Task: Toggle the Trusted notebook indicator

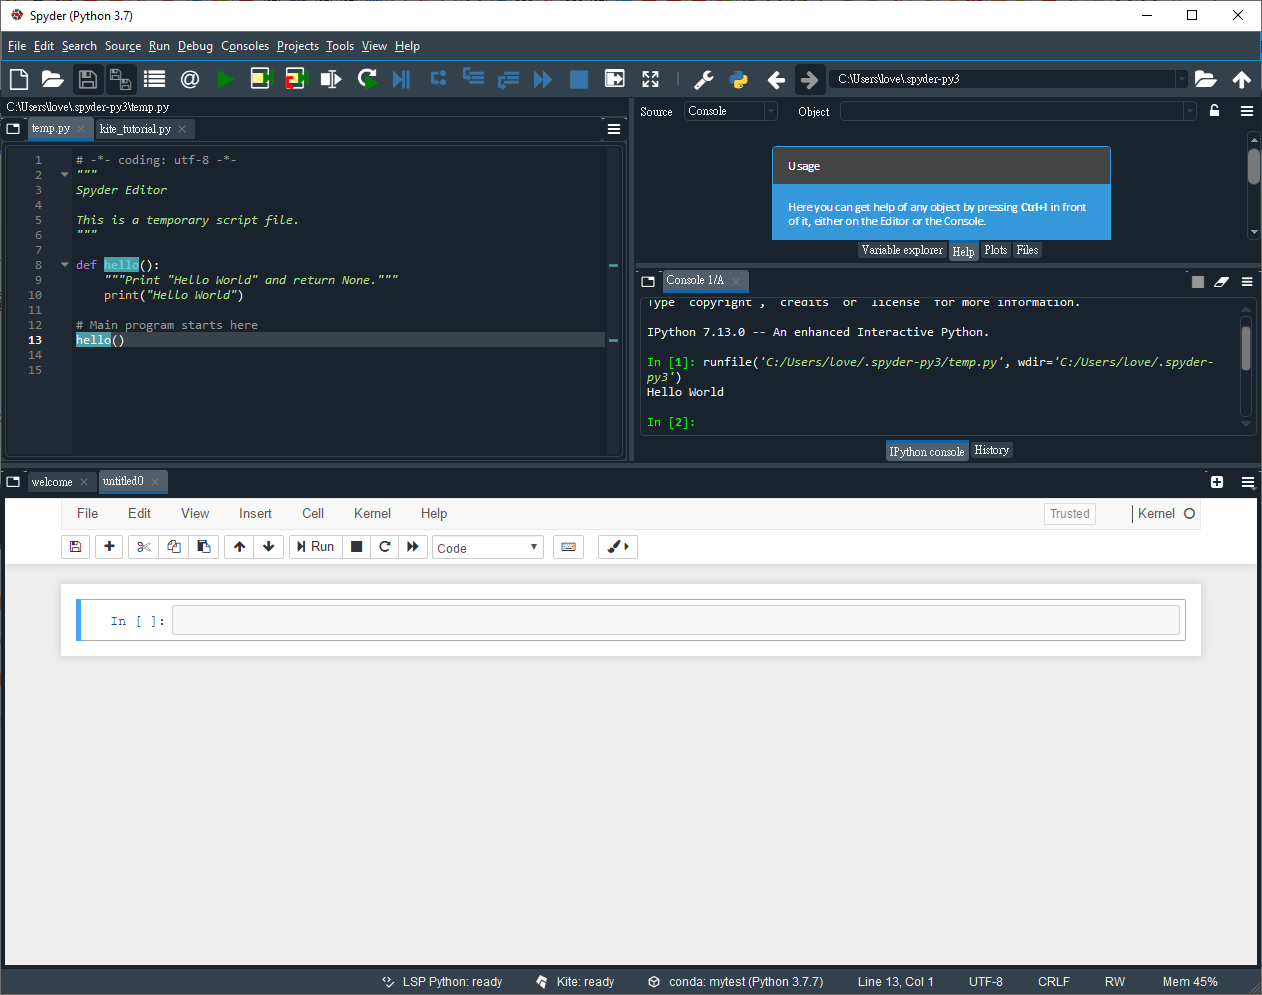Action: click(1069, 514)
